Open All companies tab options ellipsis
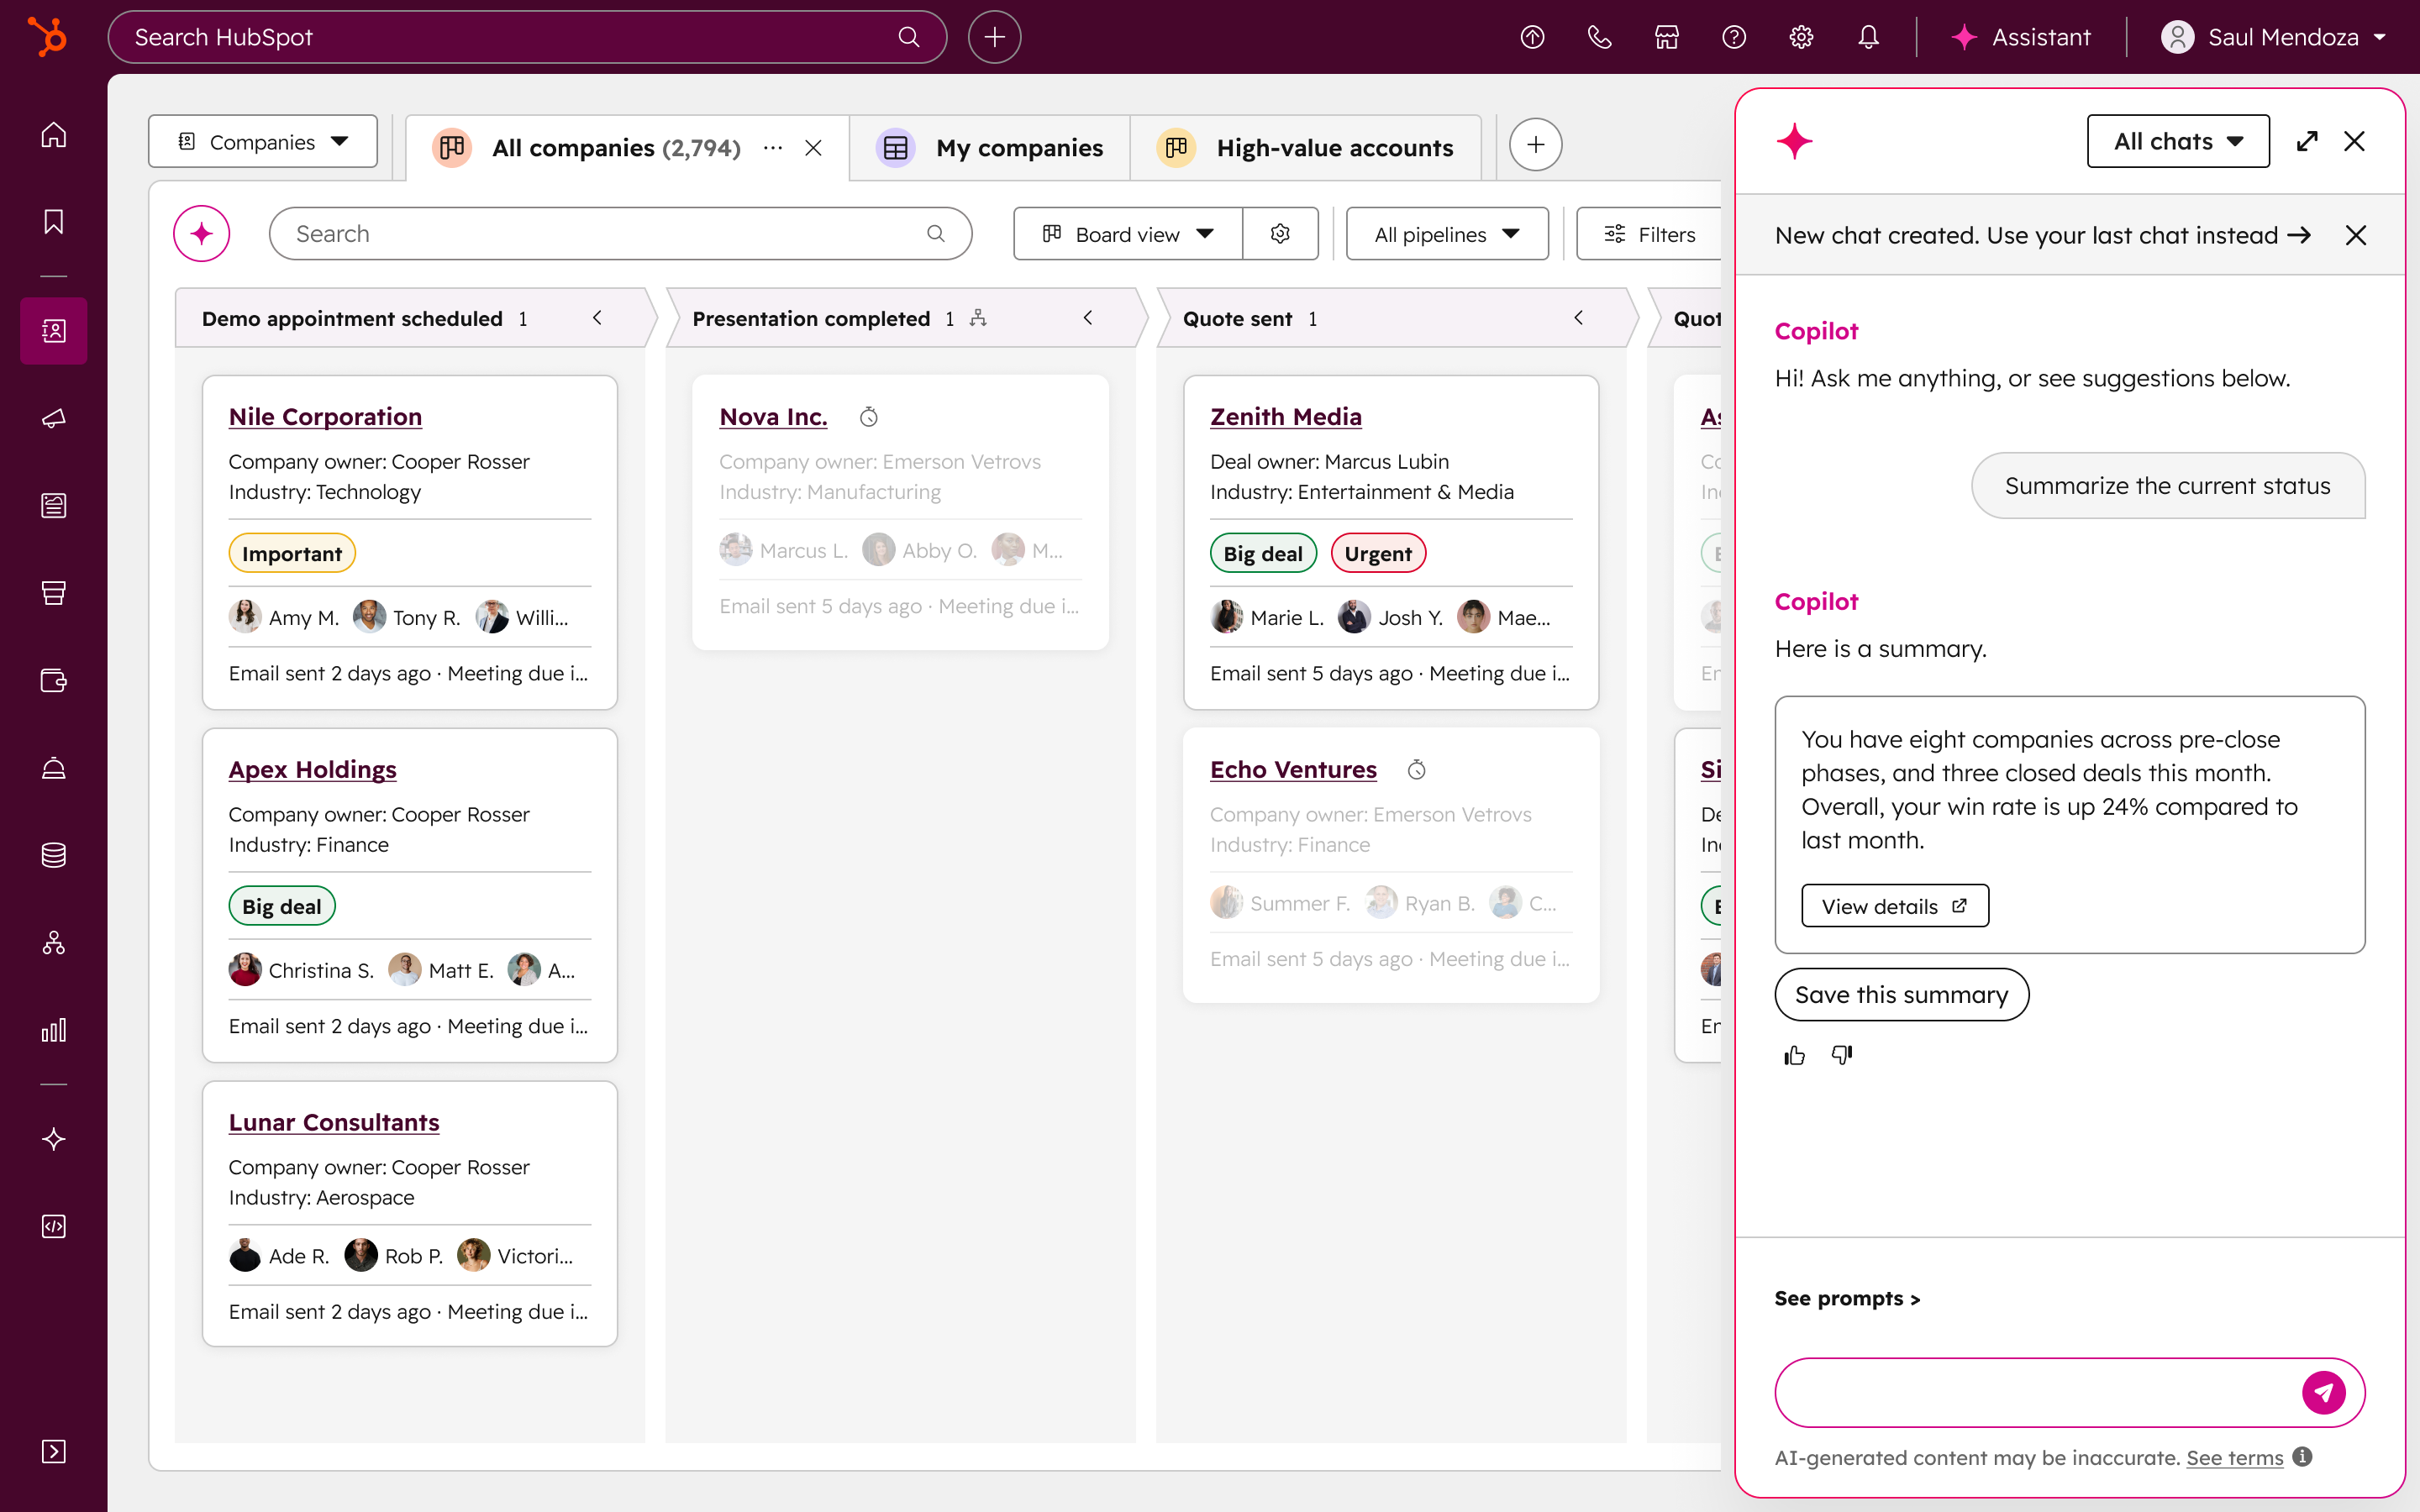The width and height of the screenshot is (2420, 1512). pos(772,148)
